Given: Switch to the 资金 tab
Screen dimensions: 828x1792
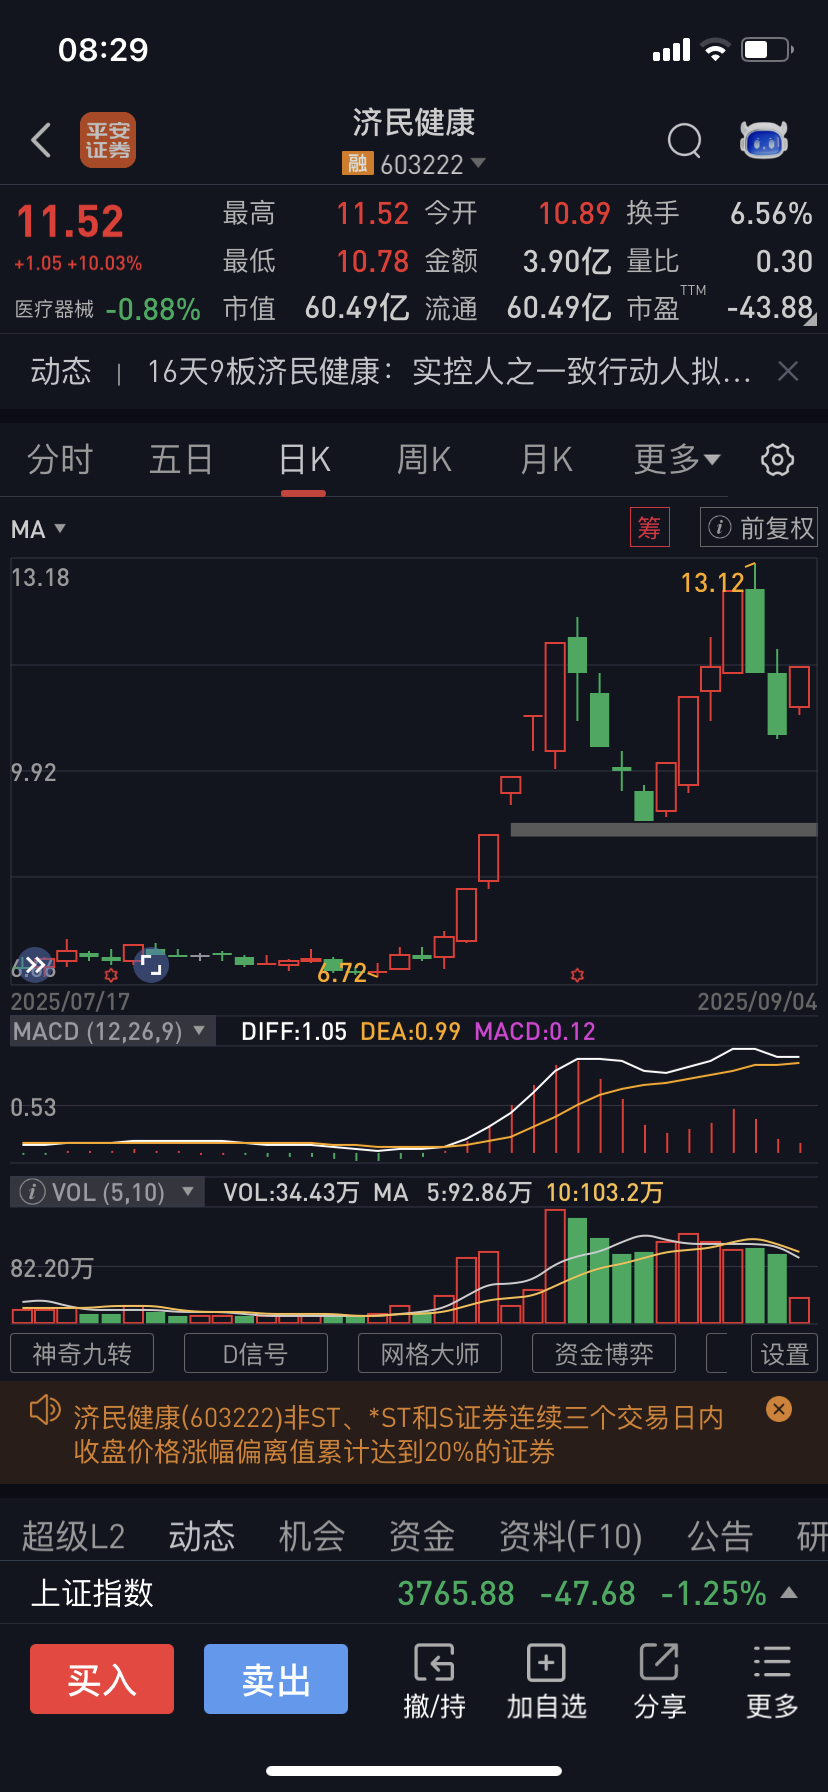Looking at the screenshot, I should 422,1536.
